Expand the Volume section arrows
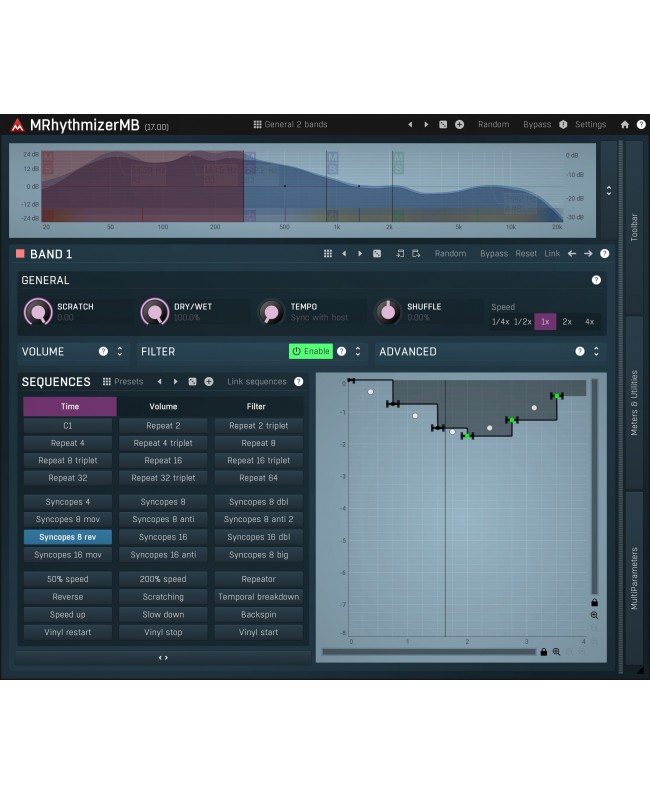This screenshot has height=794, width=650. click(x=119, y=351)
